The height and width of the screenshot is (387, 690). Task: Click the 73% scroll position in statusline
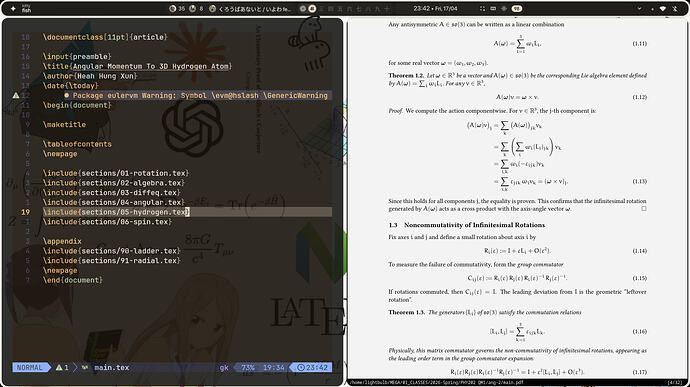click(x=248, y=367)
